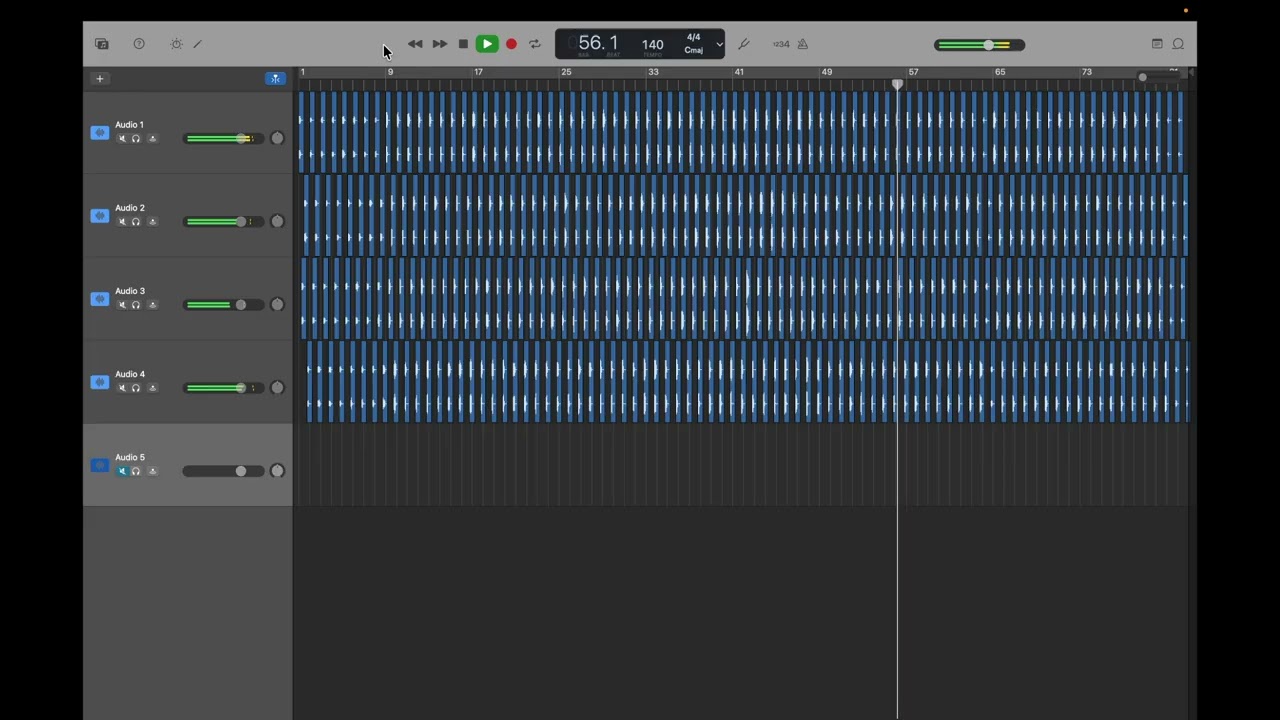Screen dimensions: 1280x720
Task: Click the playhead marker in the ruler
Action: pos(897,85)
